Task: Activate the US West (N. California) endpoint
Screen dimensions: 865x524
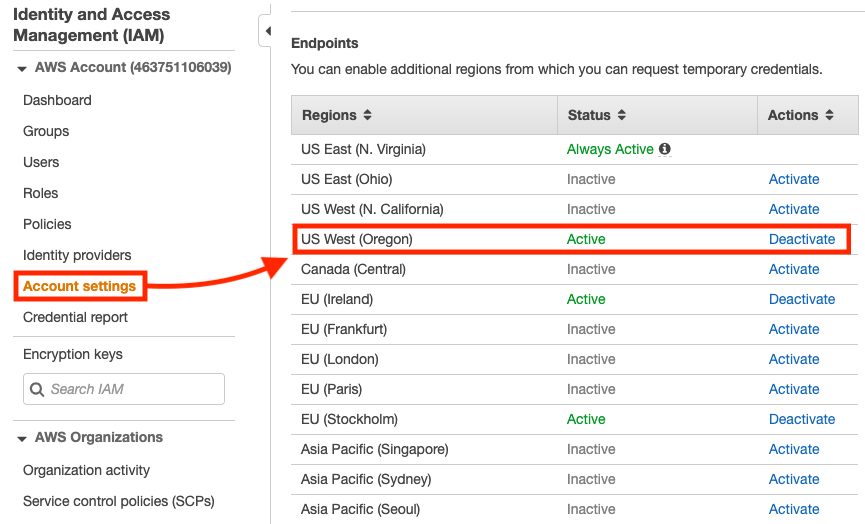Action: [x=794, y=209]
